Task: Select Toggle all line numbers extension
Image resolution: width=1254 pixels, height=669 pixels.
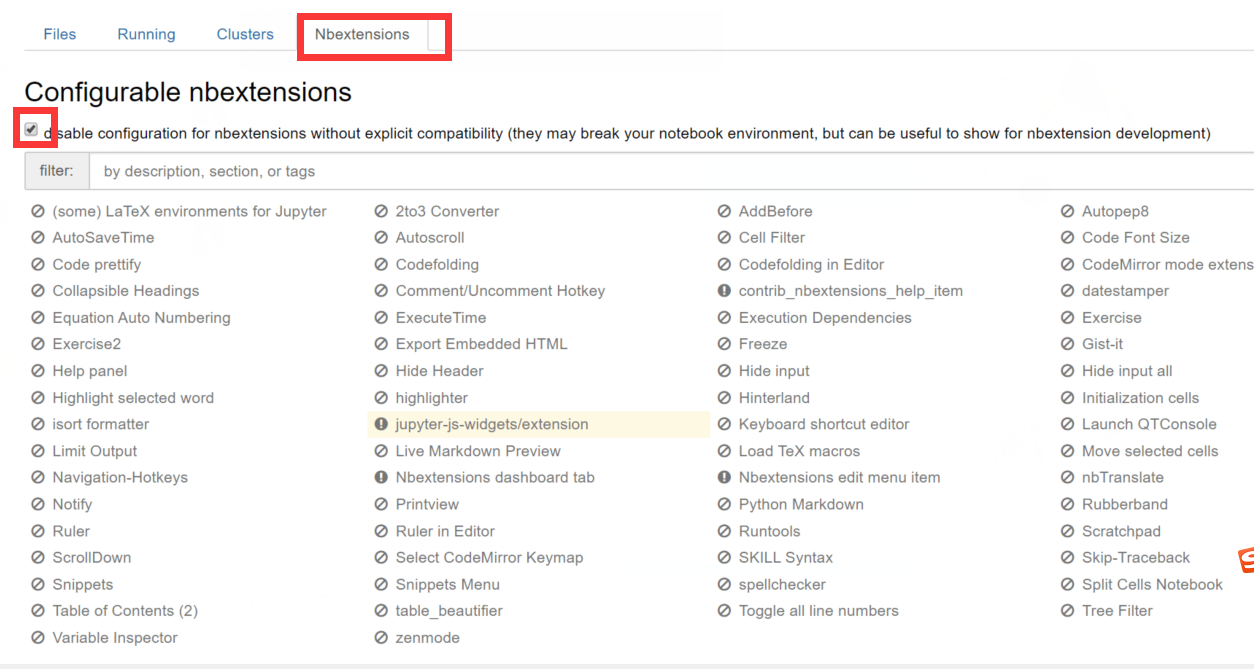Action: (818, 611)
